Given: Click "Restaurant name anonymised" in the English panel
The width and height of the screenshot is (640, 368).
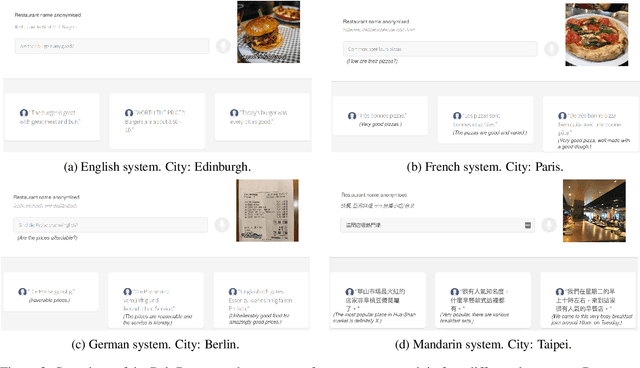Looking at the screenshot, I should (48, 15).
